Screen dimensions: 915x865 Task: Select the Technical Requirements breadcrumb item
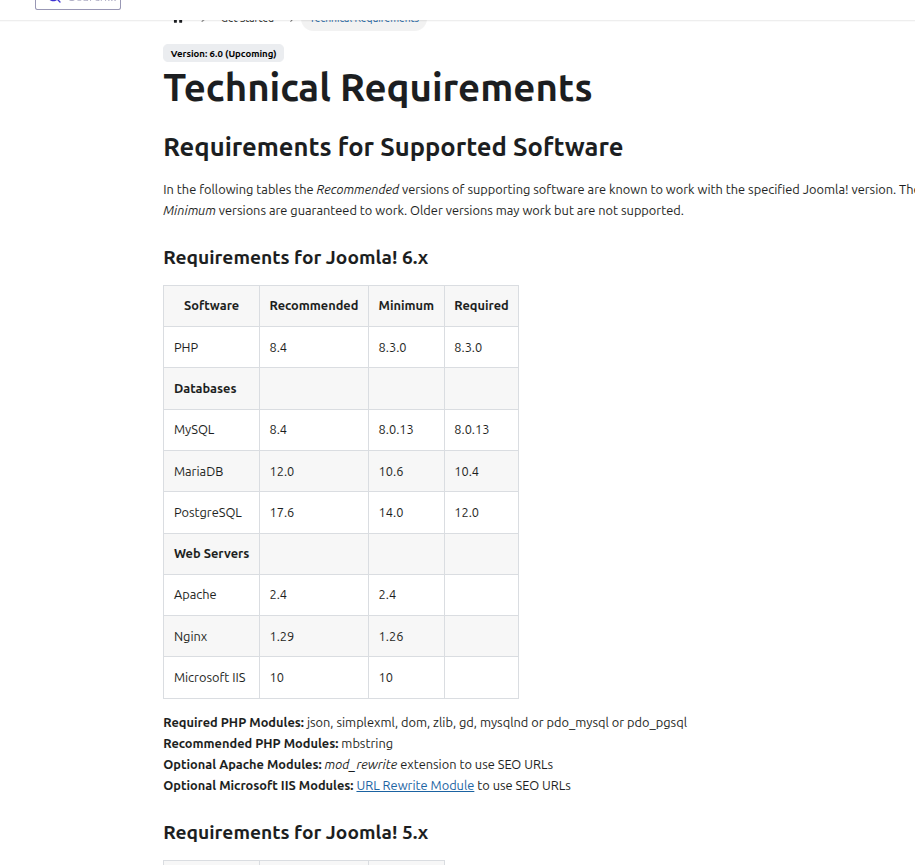[364, 18]
